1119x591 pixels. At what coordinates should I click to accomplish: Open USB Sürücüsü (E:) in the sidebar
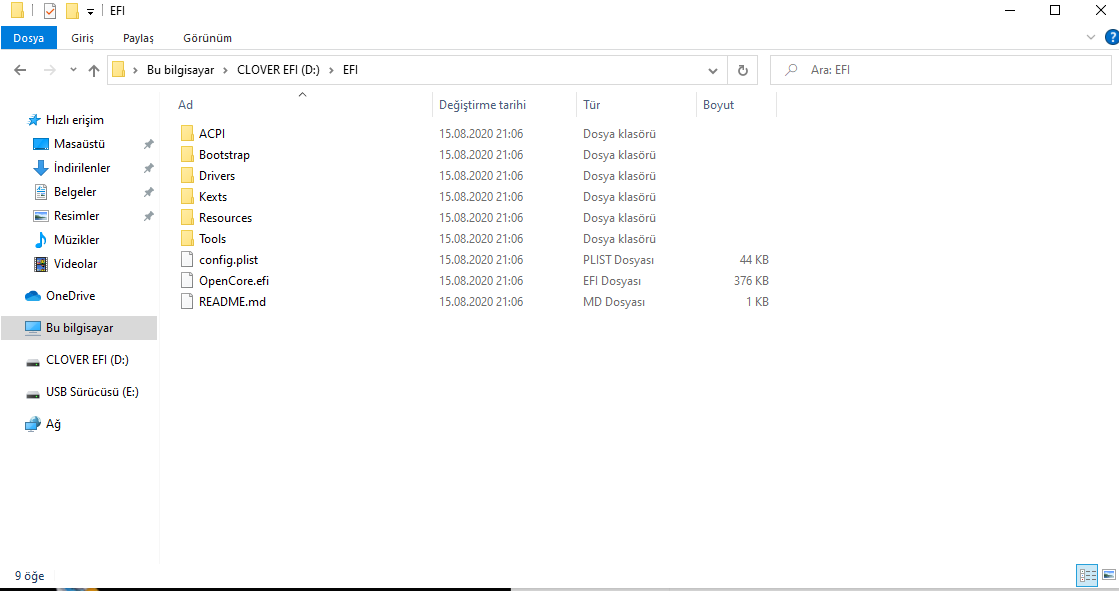coord(92,392)
